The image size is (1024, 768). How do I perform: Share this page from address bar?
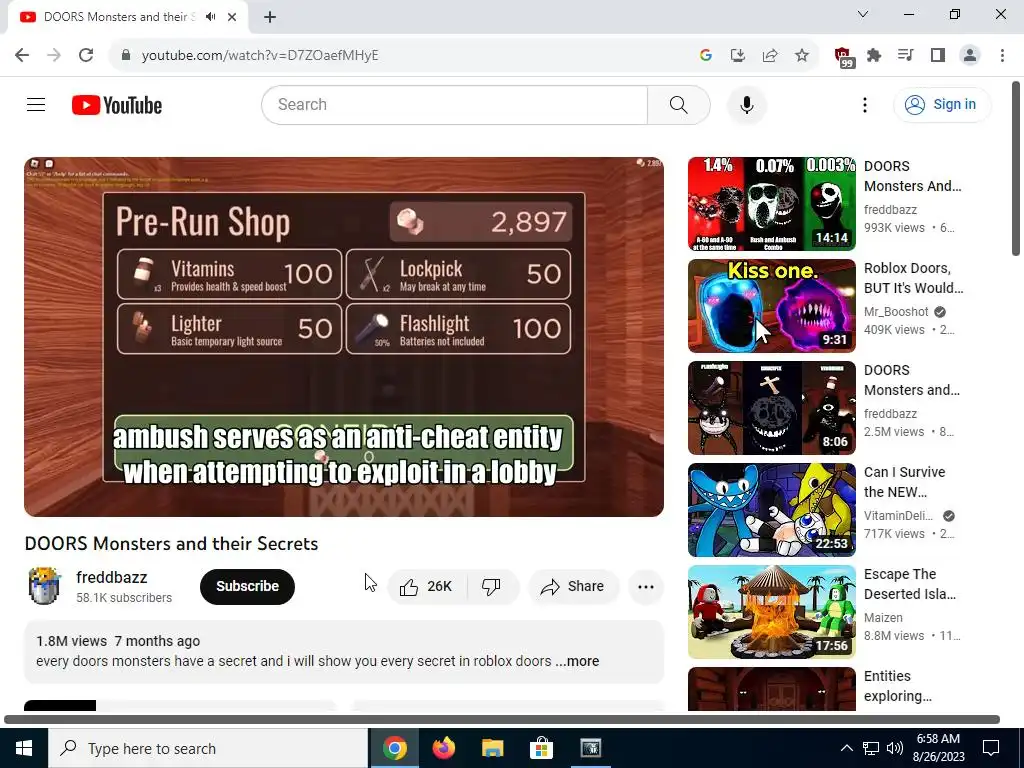tap(769, 55)
